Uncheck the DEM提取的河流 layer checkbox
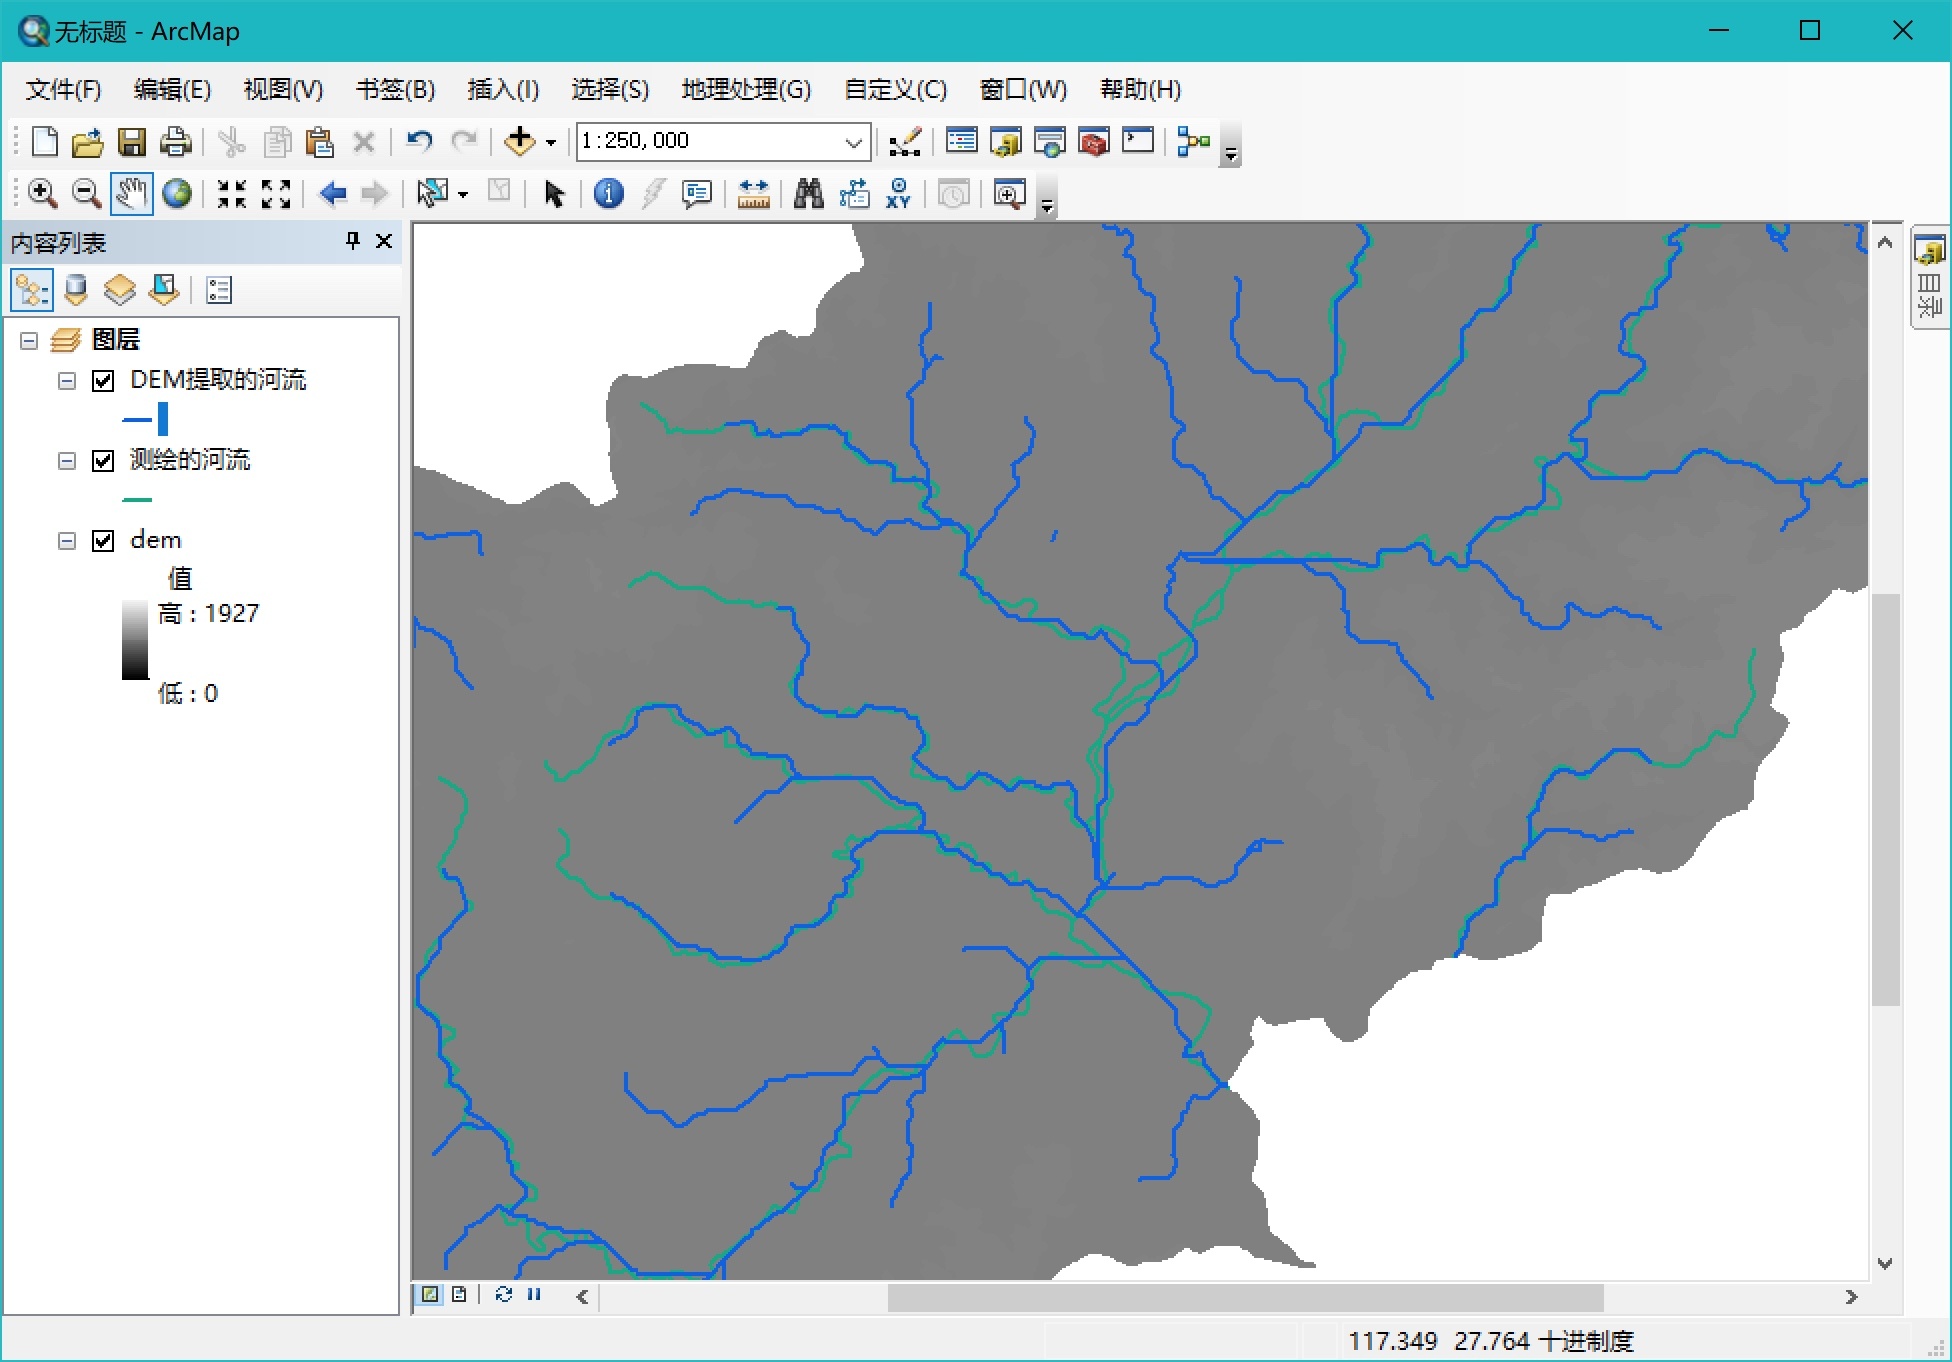 pos(103,381)
